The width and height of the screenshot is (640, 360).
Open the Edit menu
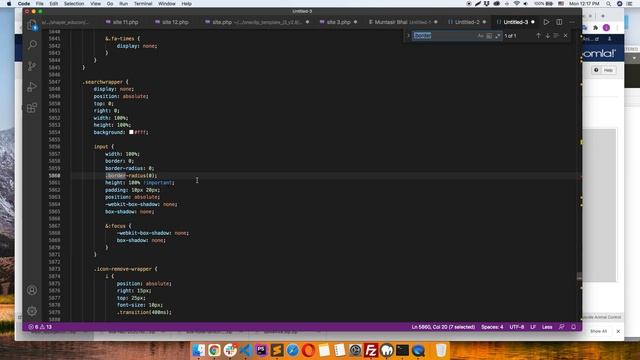tap(53, 4)
